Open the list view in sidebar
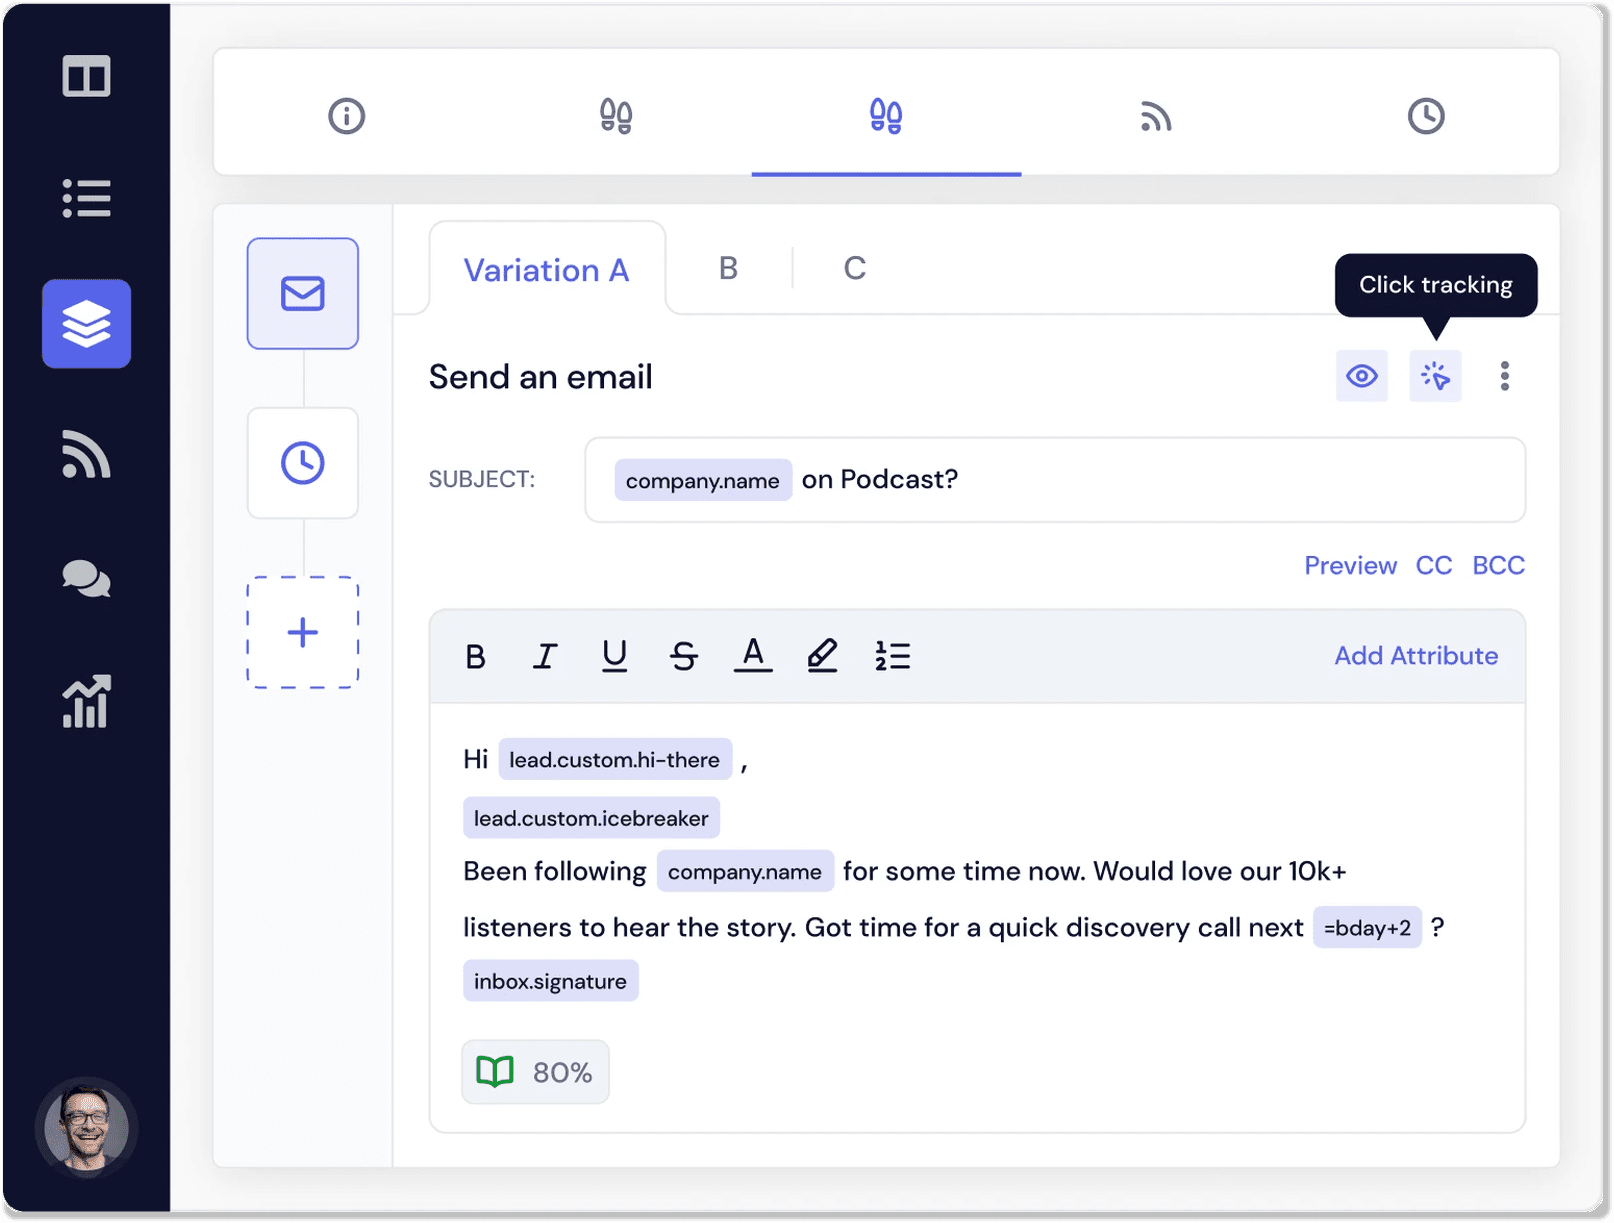 tap(86, 198)
